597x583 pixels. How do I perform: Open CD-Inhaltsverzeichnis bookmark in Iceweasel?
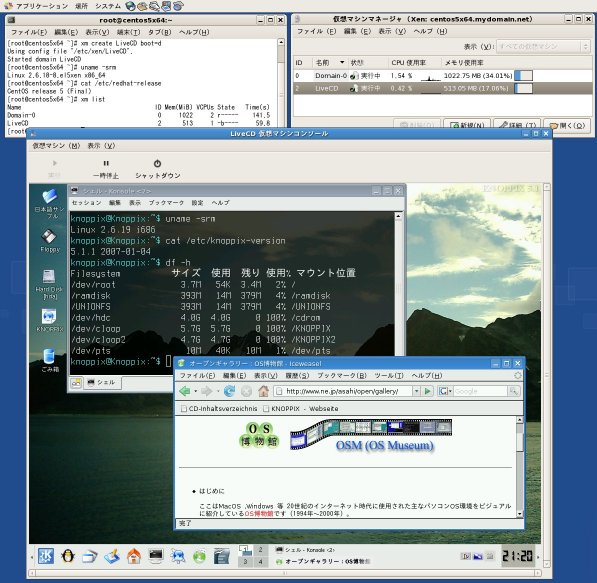pyautogui.click(x=219, y=409)
